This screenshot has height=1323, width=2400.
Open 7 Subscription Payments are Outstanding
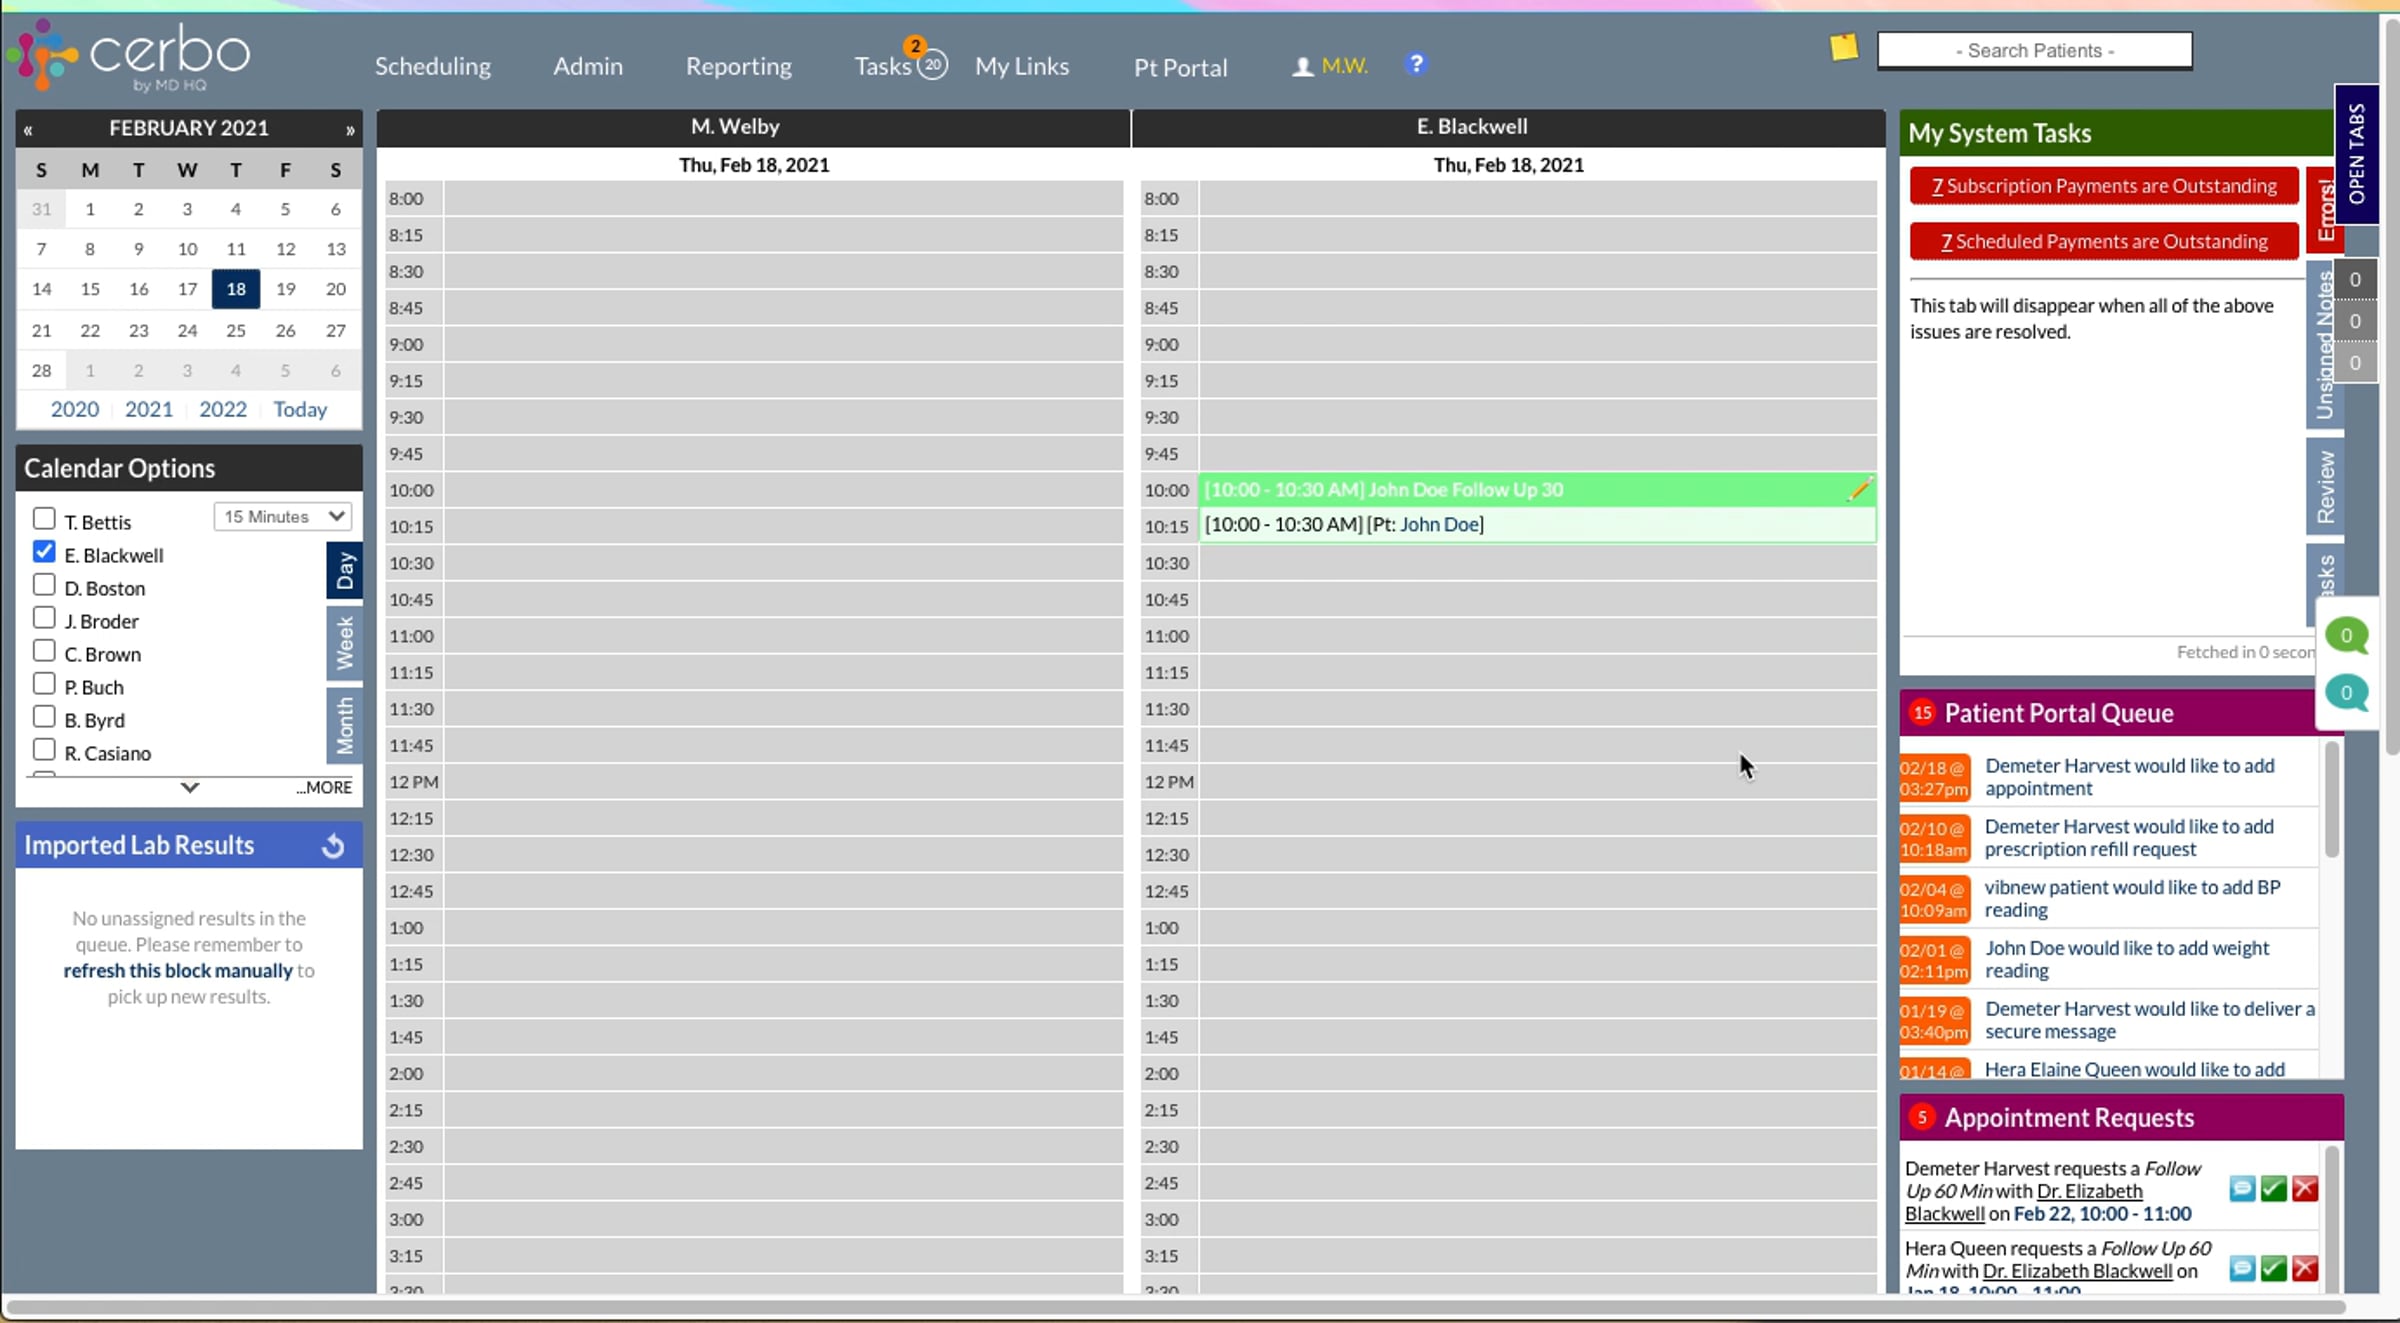coord(2104,186)
